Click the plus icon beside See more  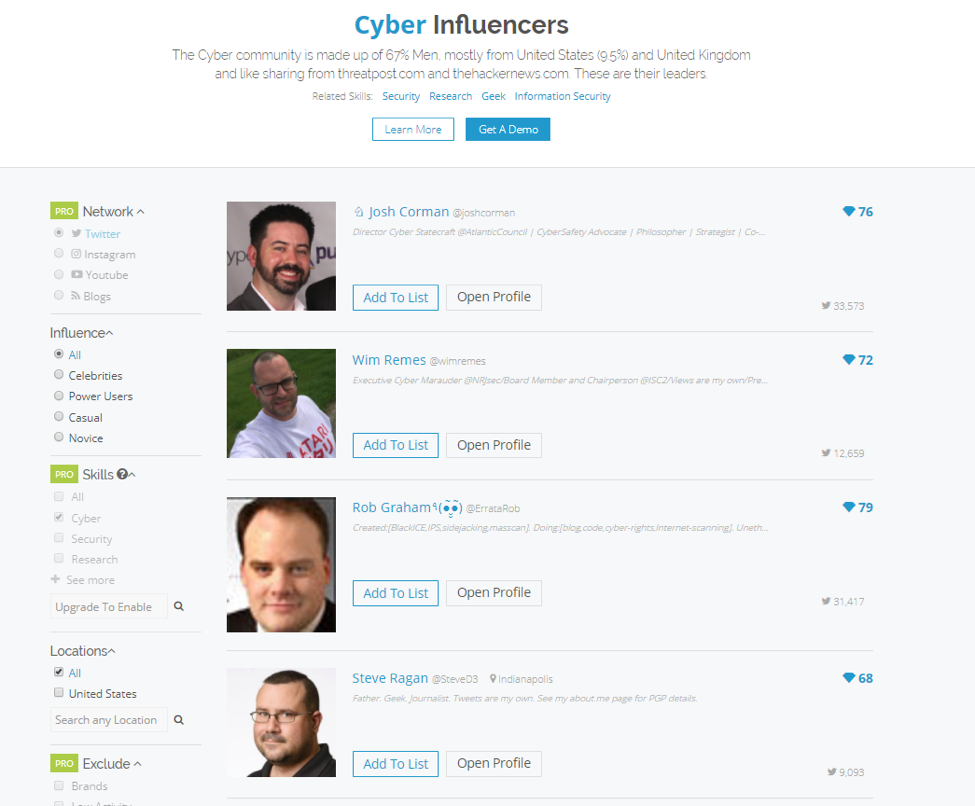click(x=56, y=580)
